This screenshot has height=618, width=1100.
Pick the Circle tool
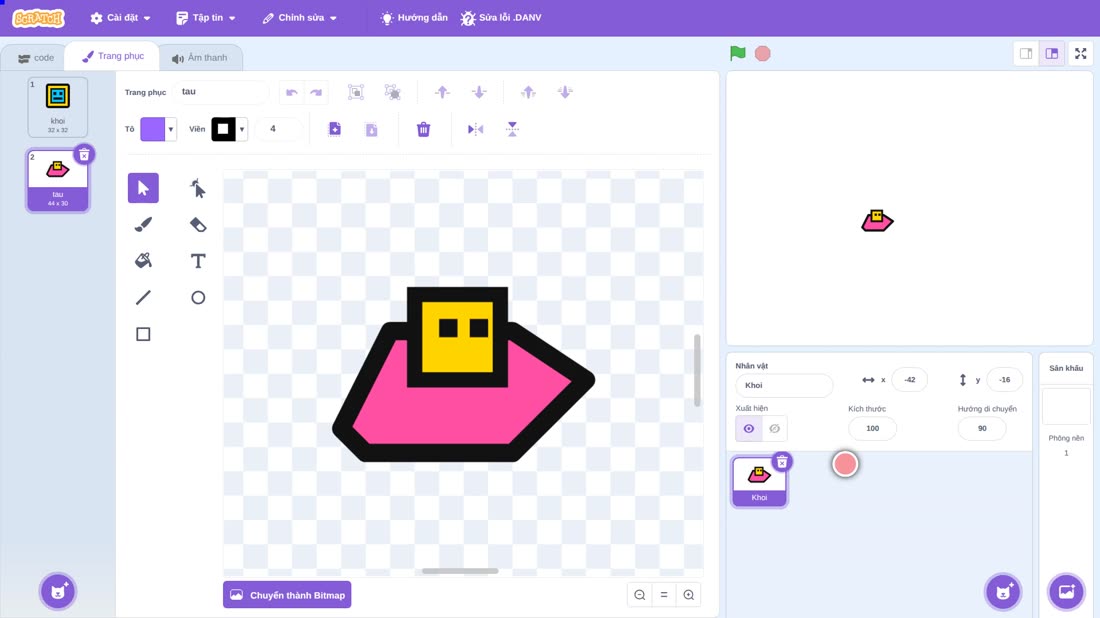click(198, 297)
